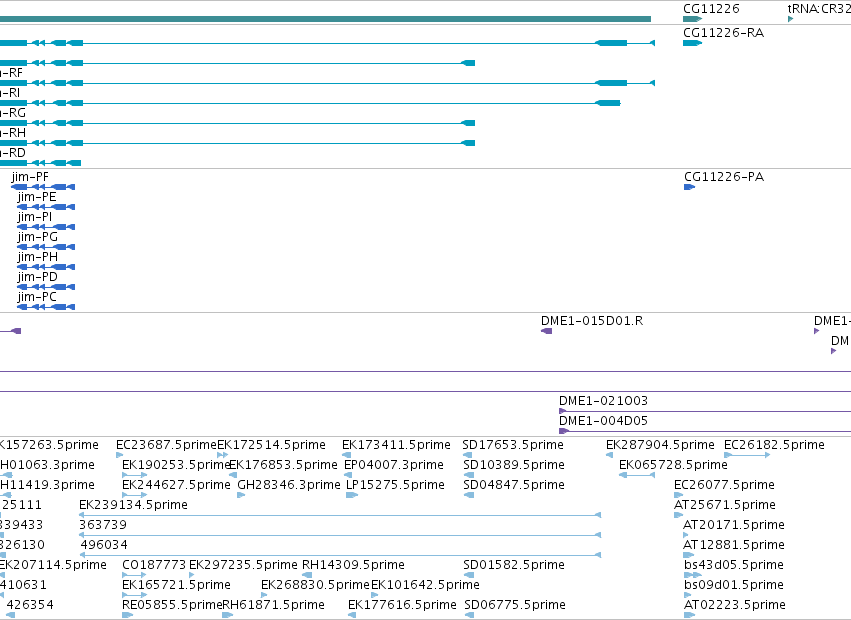Open EST label RH14309.5prime
The height and width of the screenshot is (620, 851).
pos(353,565)
